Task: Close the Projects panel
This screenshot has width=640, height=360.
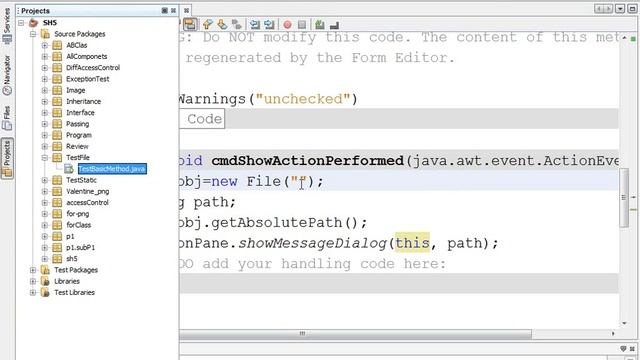Action: (173, 11)
